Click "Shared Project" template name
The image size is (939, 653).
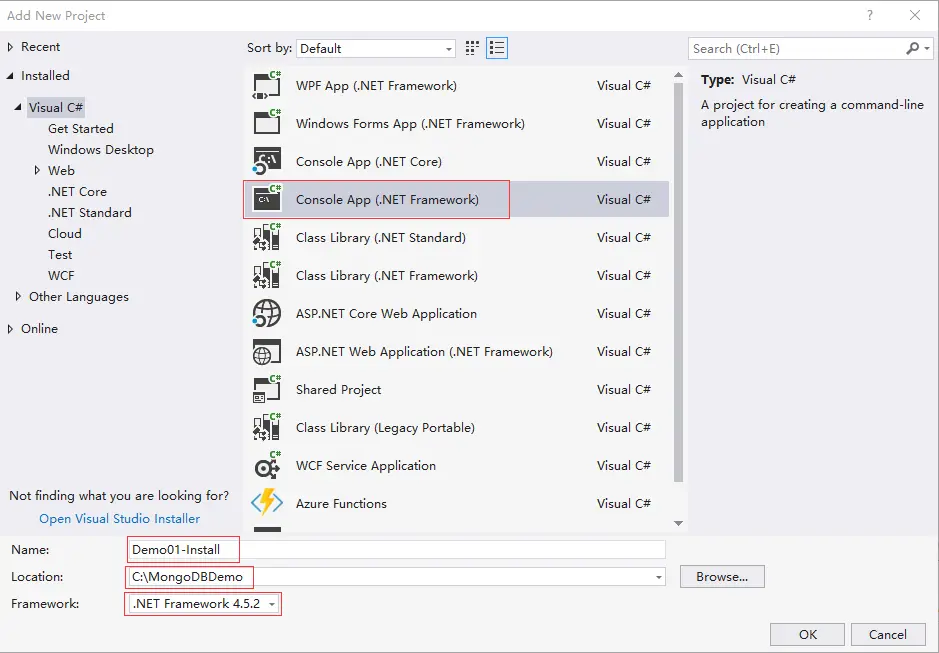[338, 390]
